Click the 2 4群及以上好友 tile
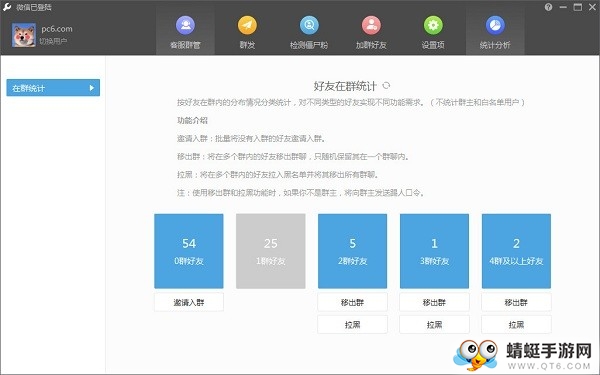The height and width of the screenshot is (375, 600). pos(516,251)
